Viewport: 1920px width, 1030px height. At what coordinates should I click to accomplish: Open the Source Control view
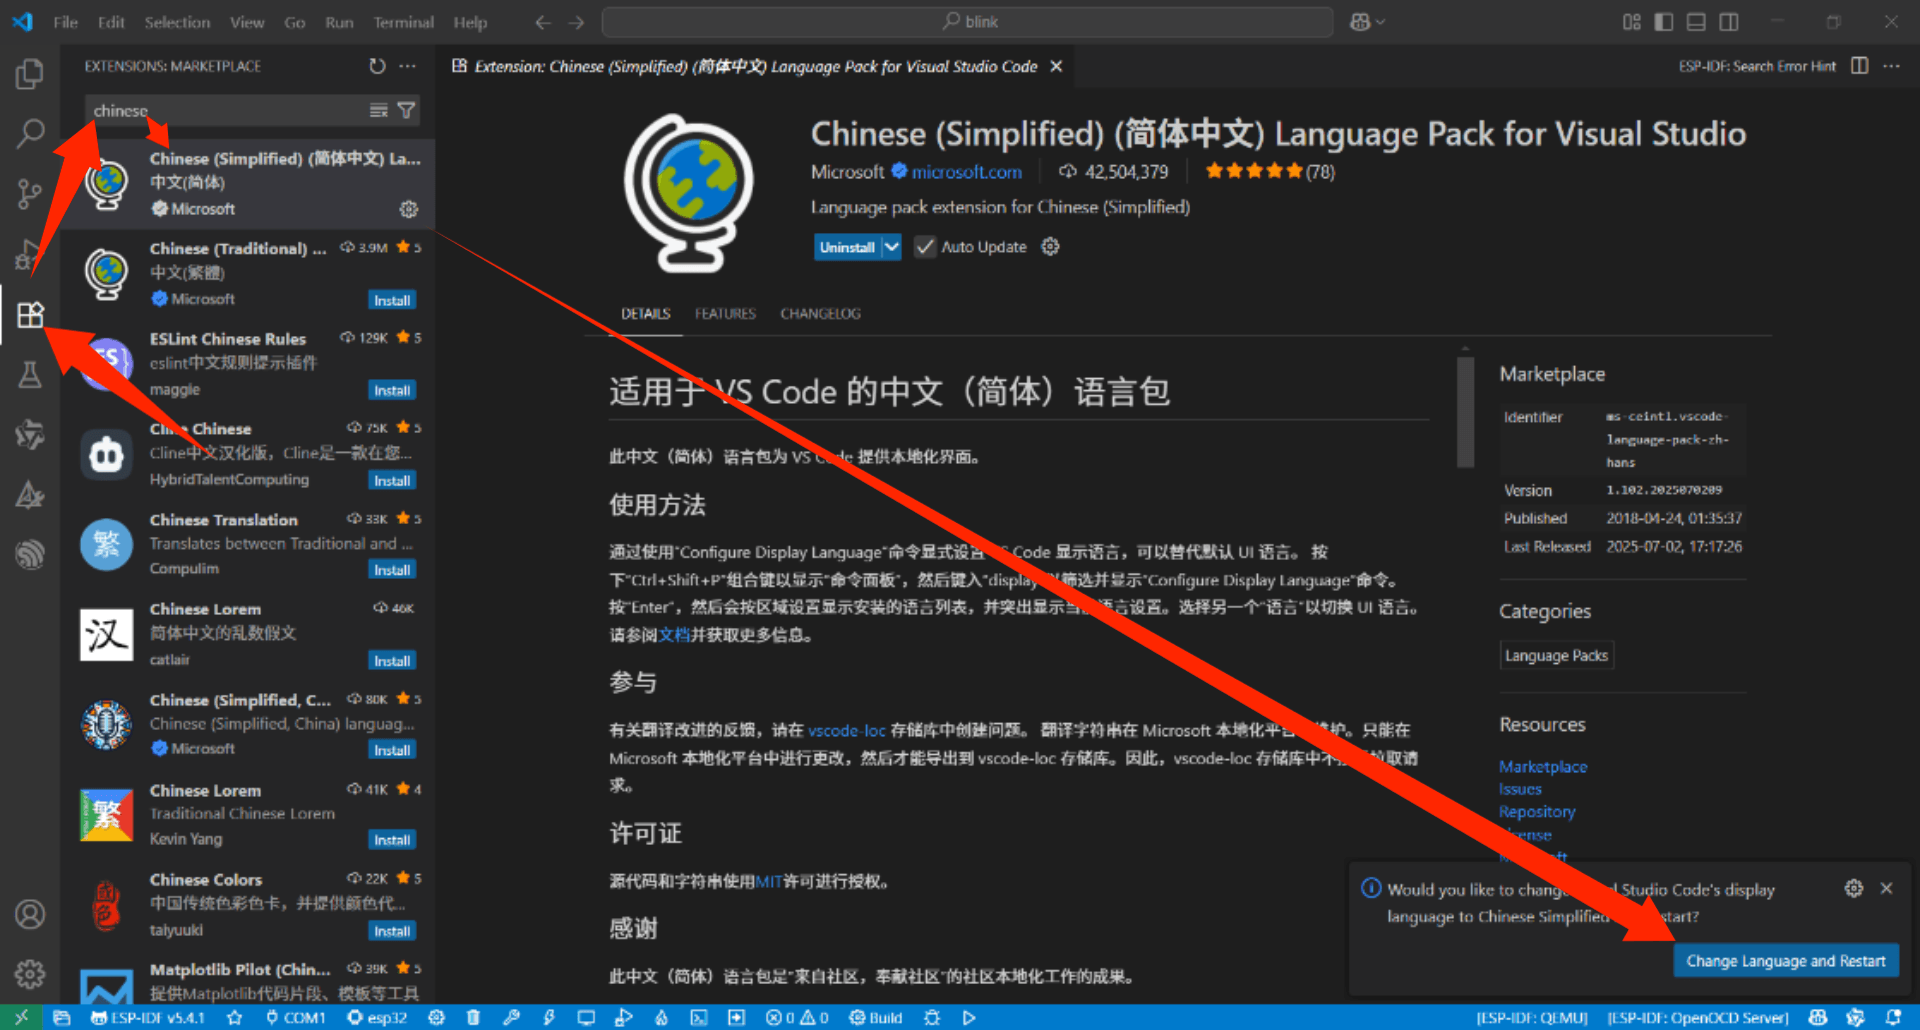pos(30,193)
